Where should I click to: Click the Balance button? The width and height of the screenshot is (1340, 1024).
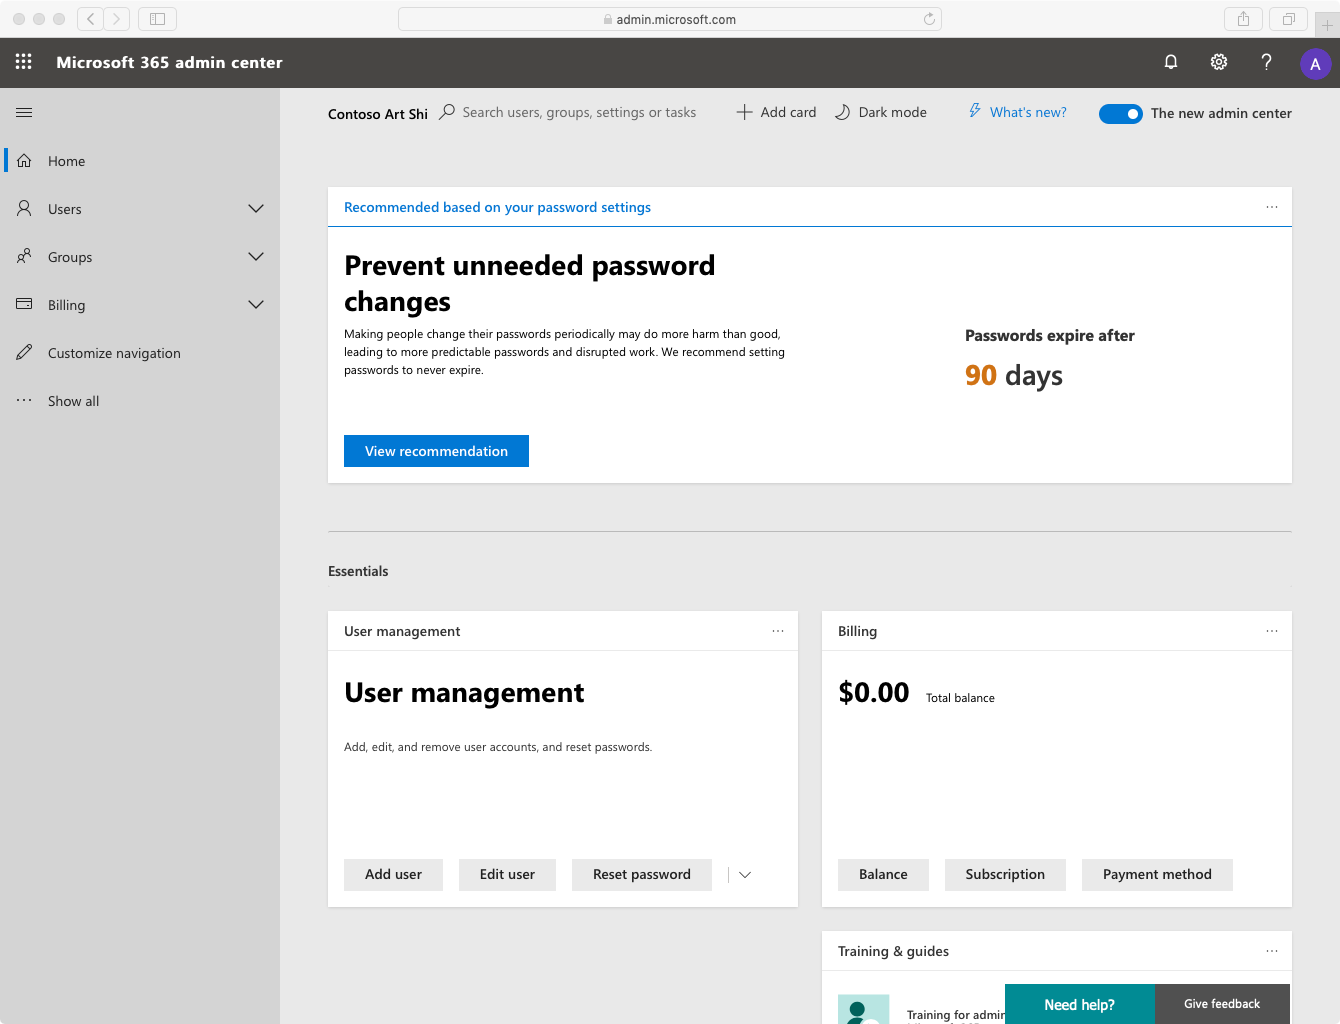883,875
